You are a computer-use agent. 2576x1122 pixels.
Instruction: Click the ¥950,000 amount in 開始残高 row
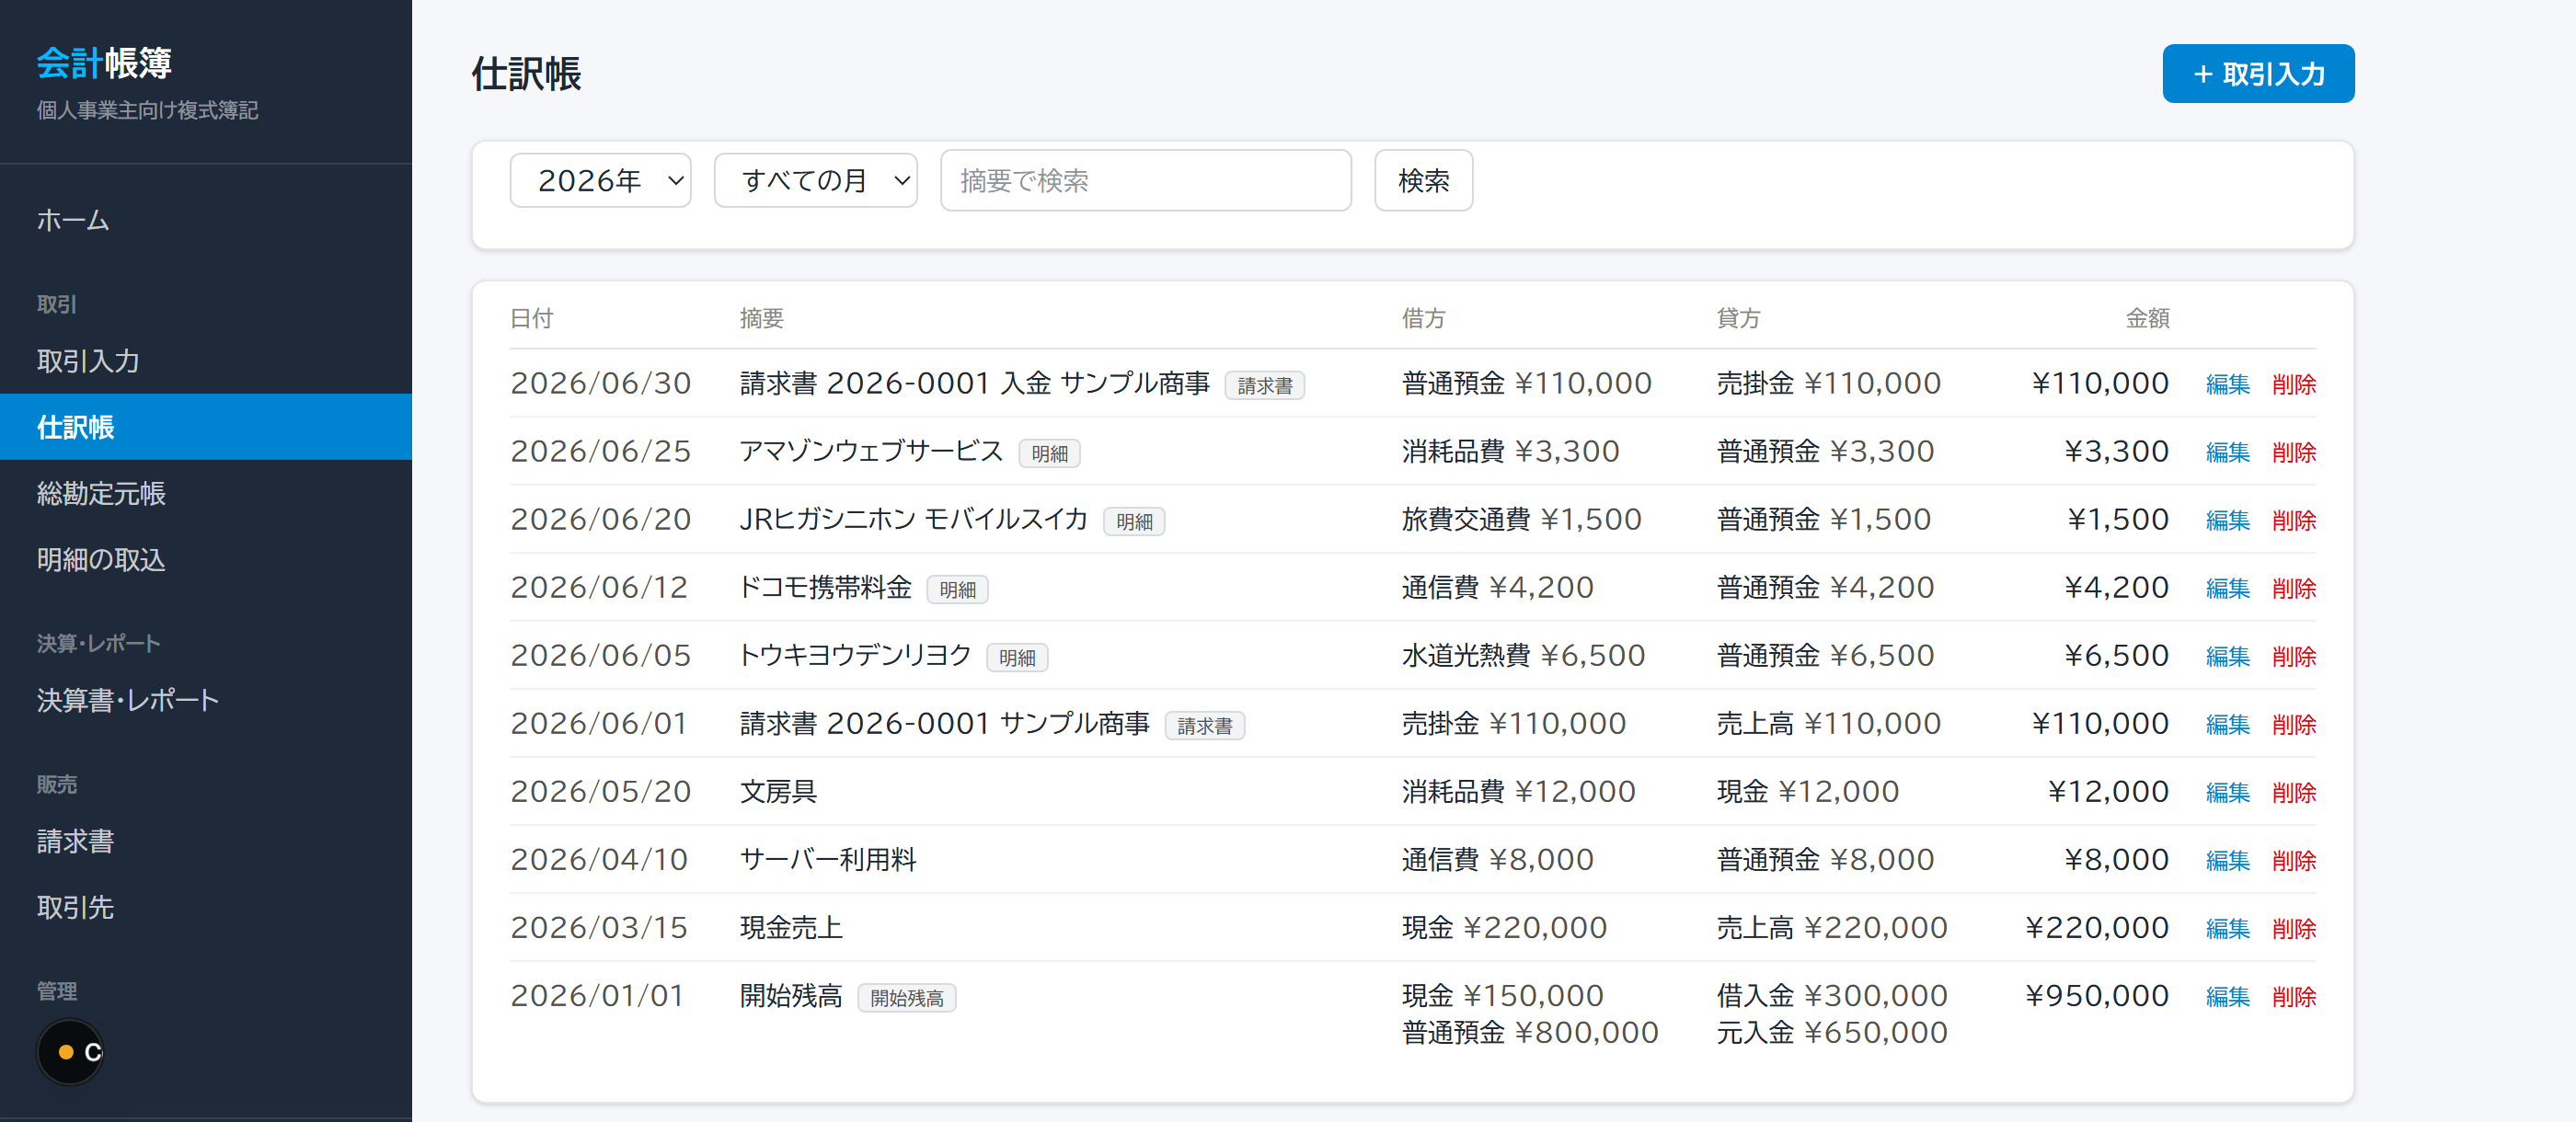(x=2096, y=995)
